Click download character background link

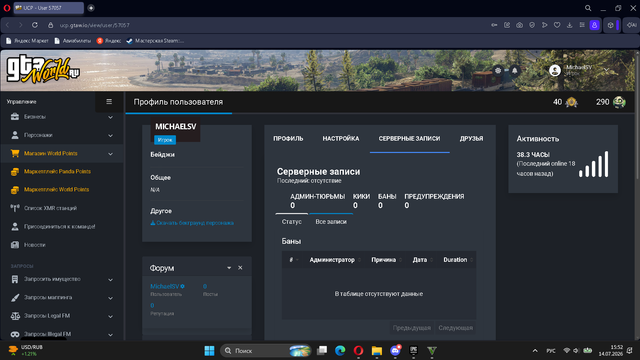click(x=192, y=223)
